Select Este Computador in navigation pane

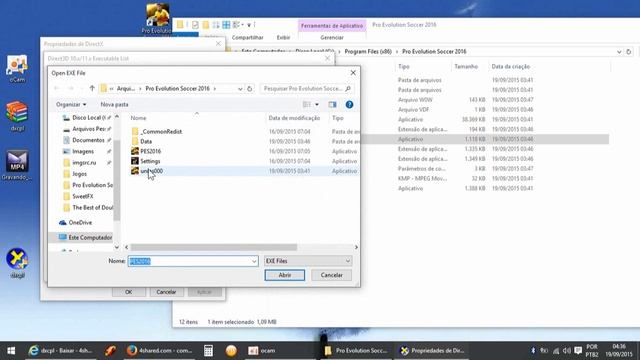coord(85,237)
